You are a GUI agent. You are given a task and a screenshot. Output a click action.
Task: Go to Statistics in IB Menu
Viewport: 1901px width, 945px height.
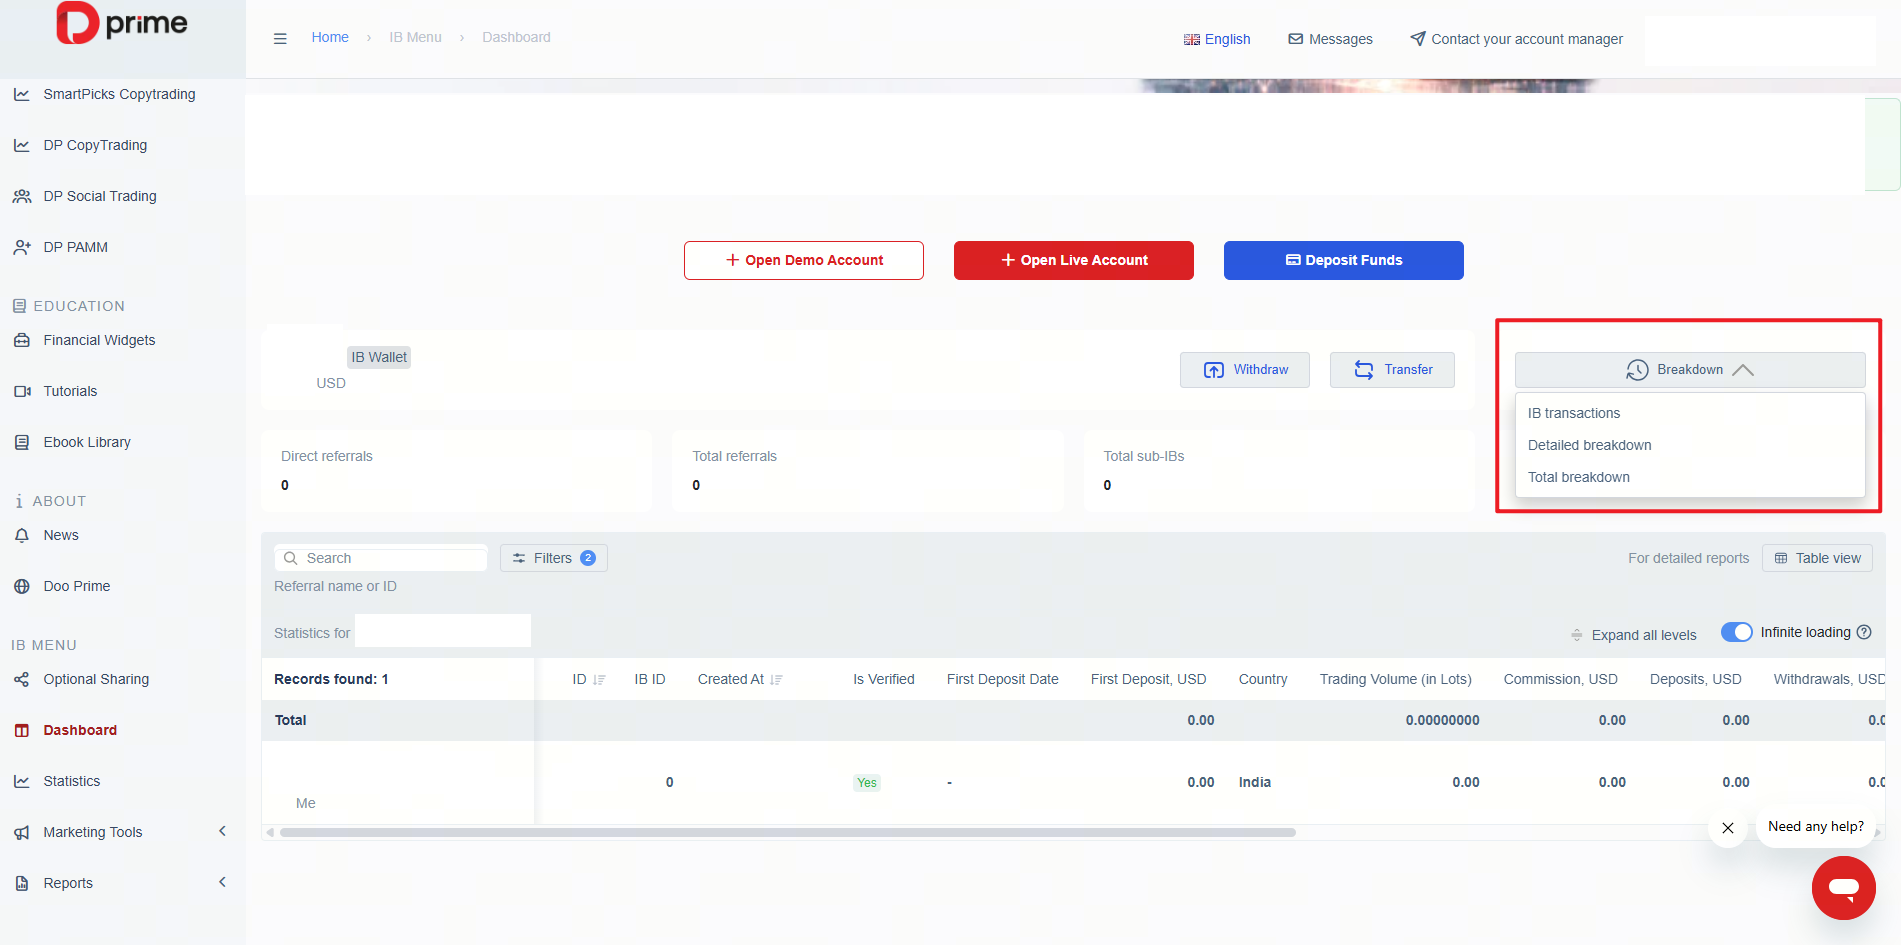point(71,781)
